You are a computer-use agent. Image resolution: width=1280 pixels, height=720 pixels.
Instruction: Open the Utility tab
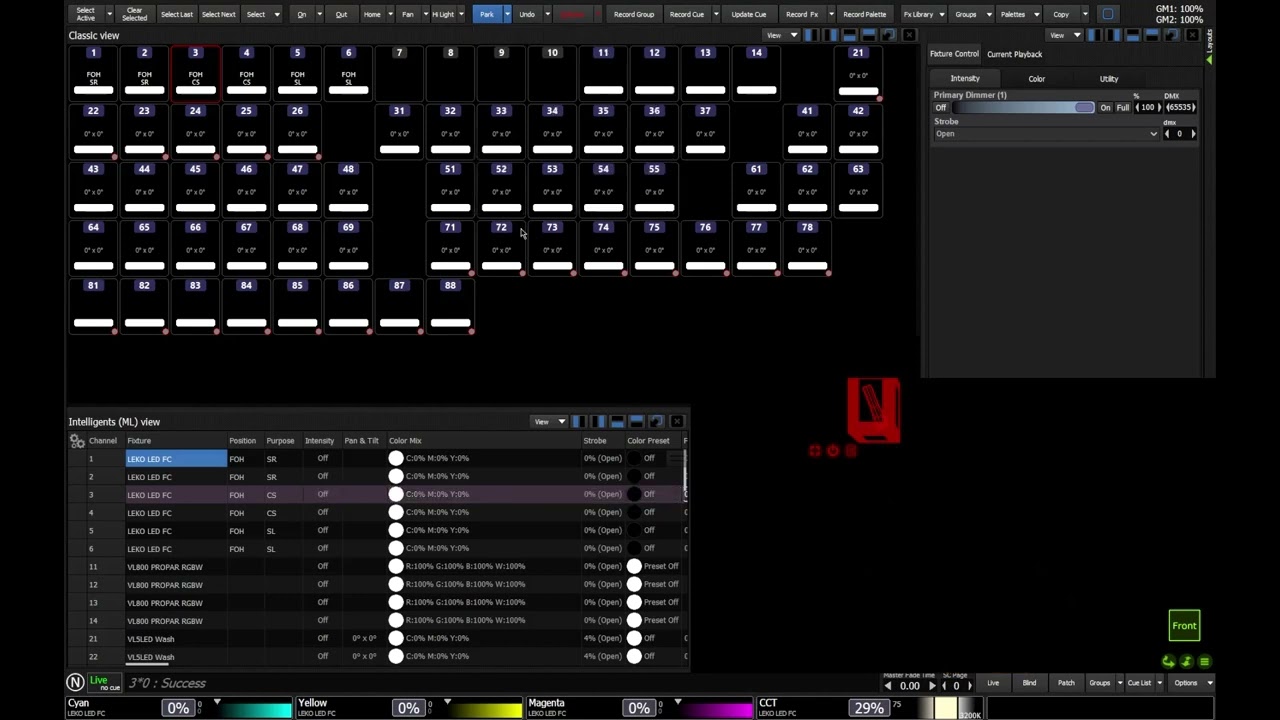tap(1109, 78)
